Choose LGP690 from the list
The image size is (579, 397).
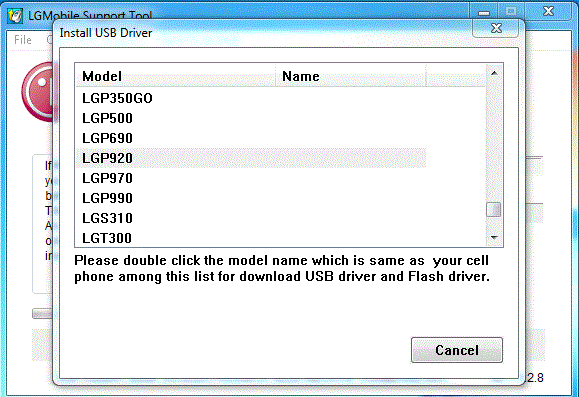point(251,138)
